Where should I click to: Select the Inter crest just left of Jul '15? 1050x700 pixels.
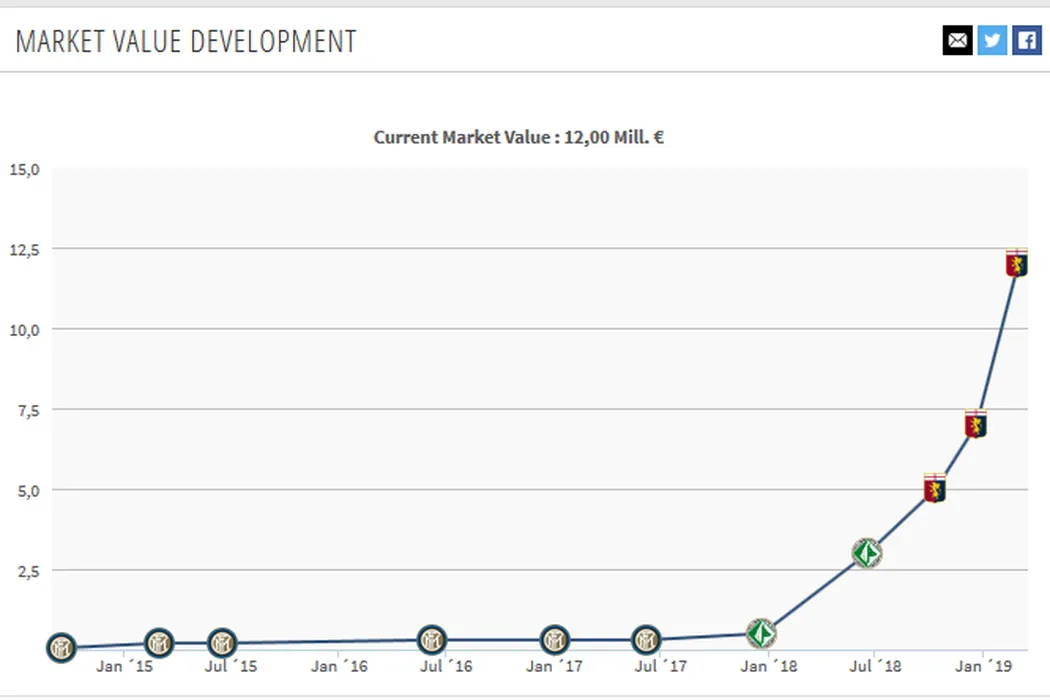coord(222,642)
